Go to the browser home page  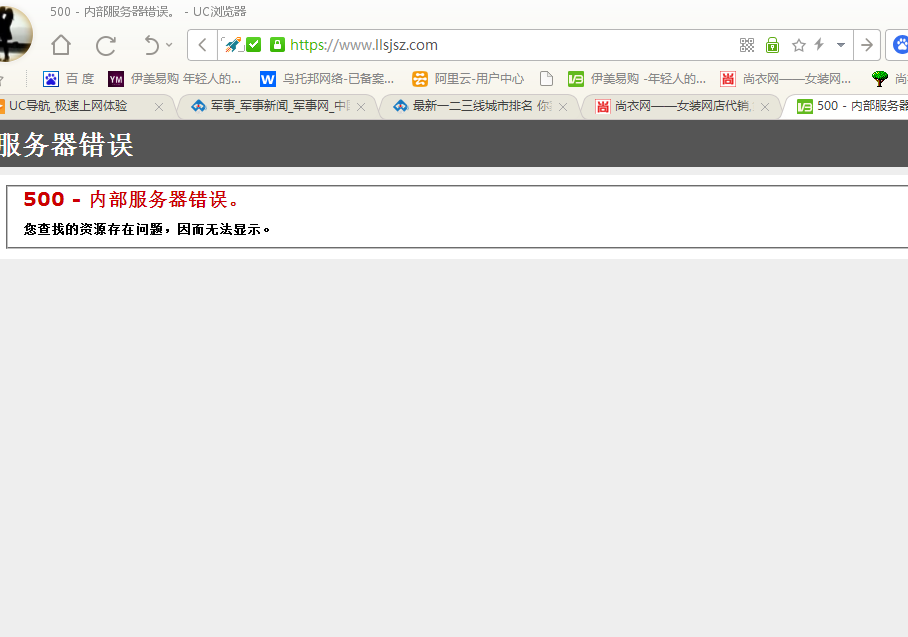pos(61,45)
